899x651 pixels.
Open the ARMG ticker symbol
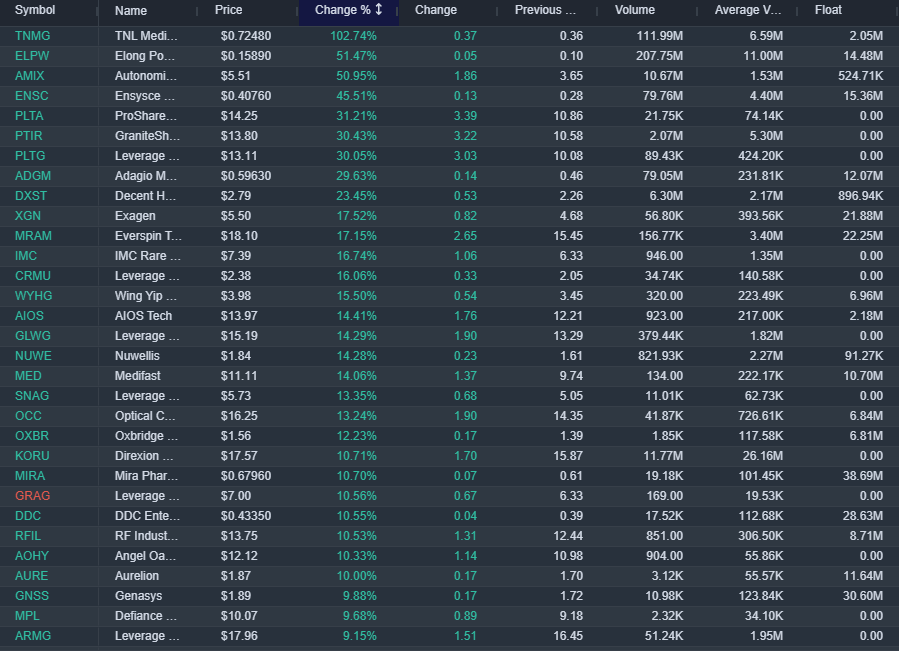[x=33, y=637]
